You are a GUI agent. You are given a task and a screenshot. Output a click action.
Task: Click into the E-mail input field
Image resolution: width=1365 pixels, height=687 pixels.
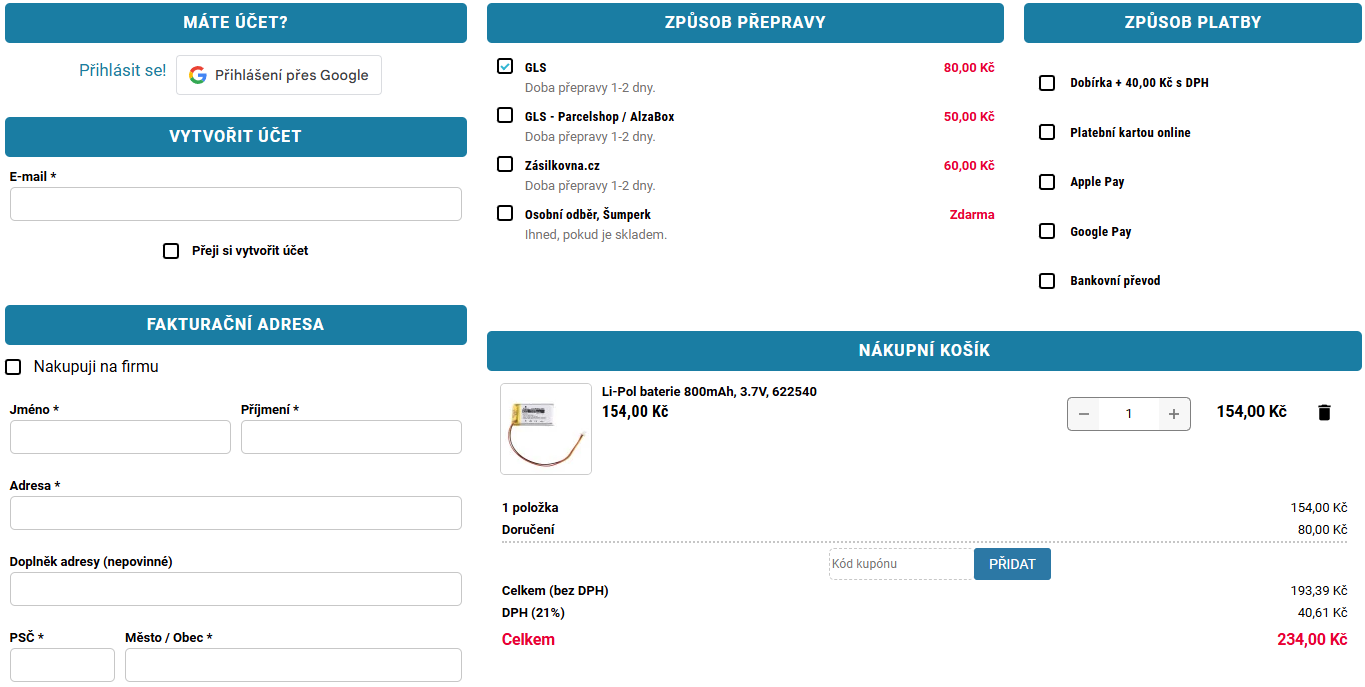pos(236,204)
